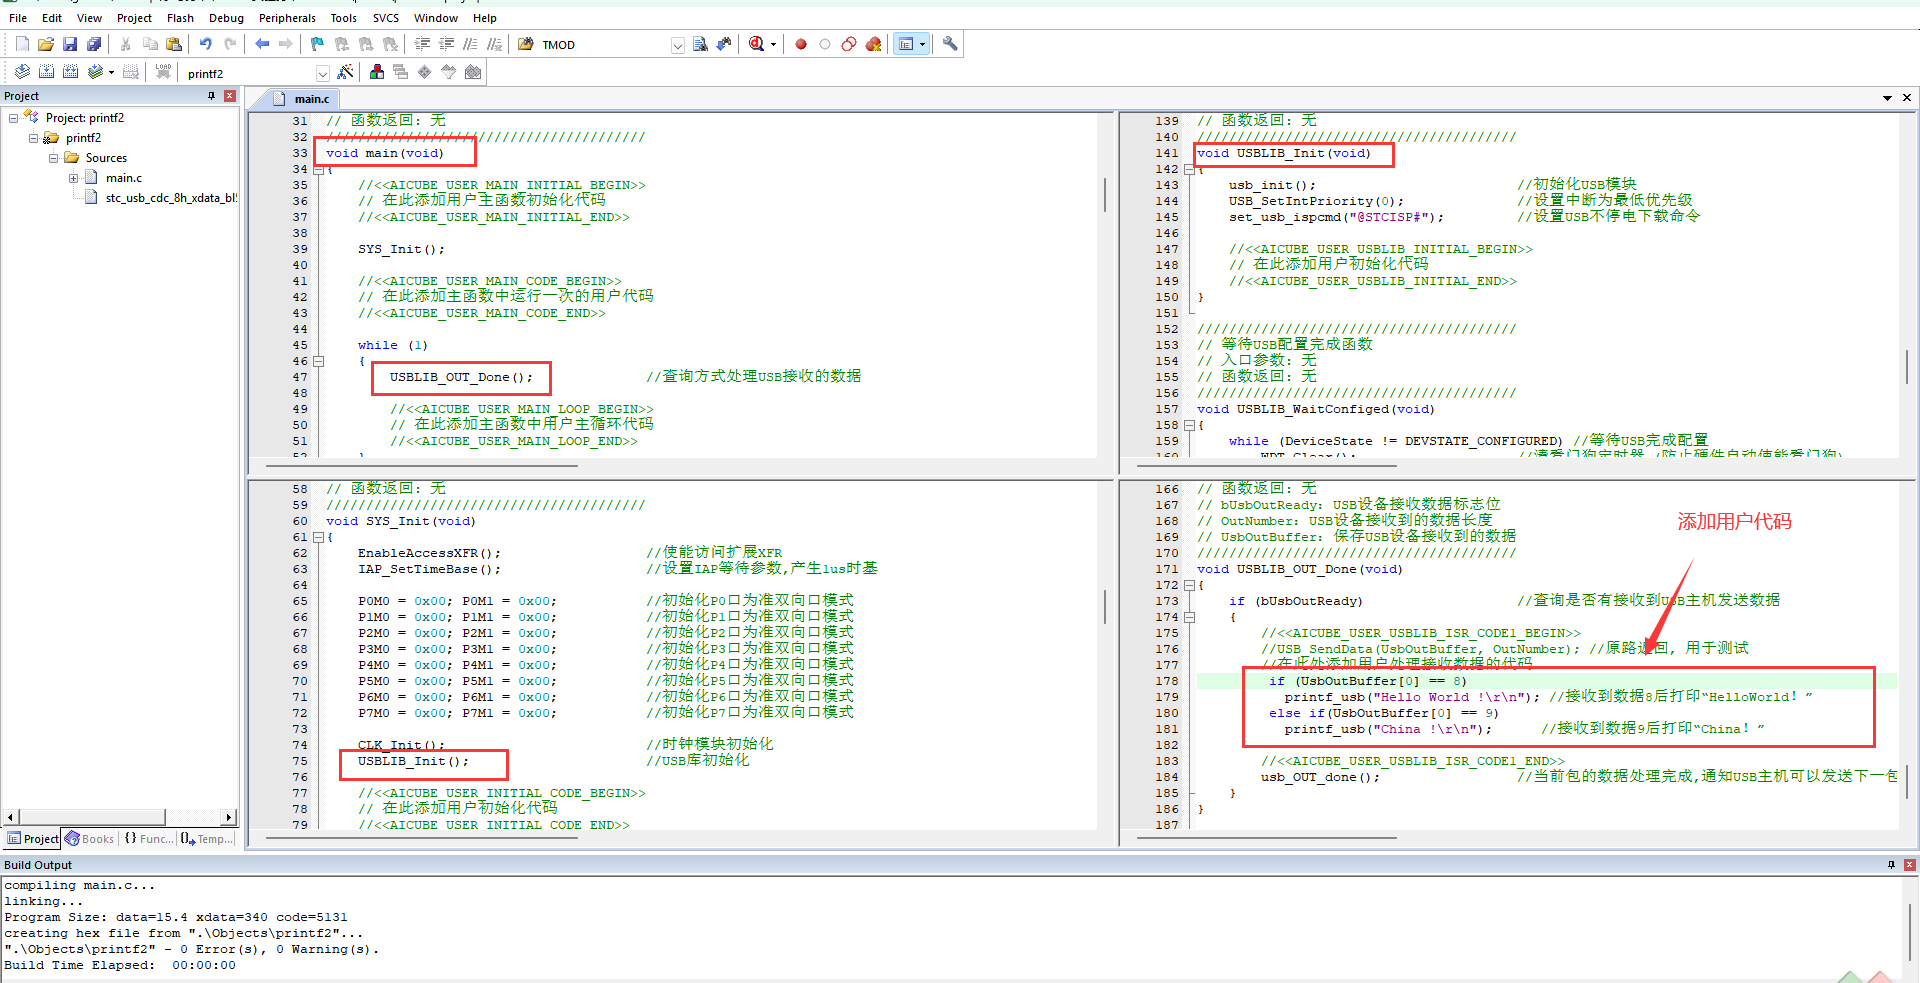Screen dimensions: 1920x983
Task: Disable all breakpoints with the double-circle icon
Action: coord(849,44)
